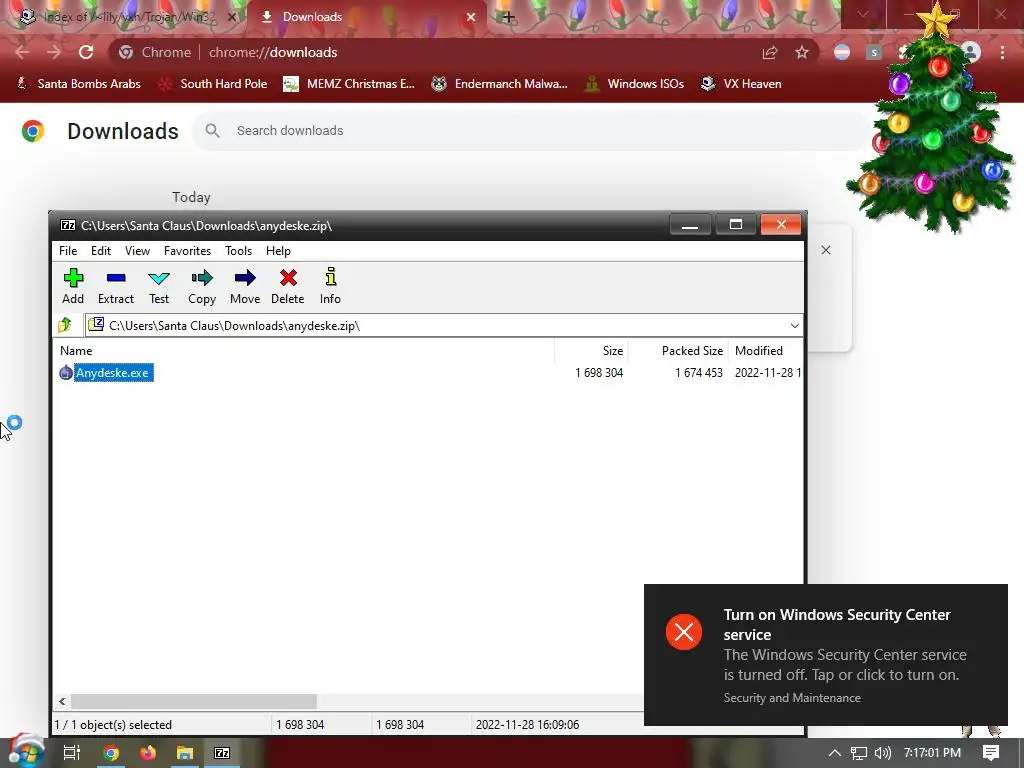Select the Anydeske.exe file row
Screen dimensions: 1024x768
click(x=428, y=373)
